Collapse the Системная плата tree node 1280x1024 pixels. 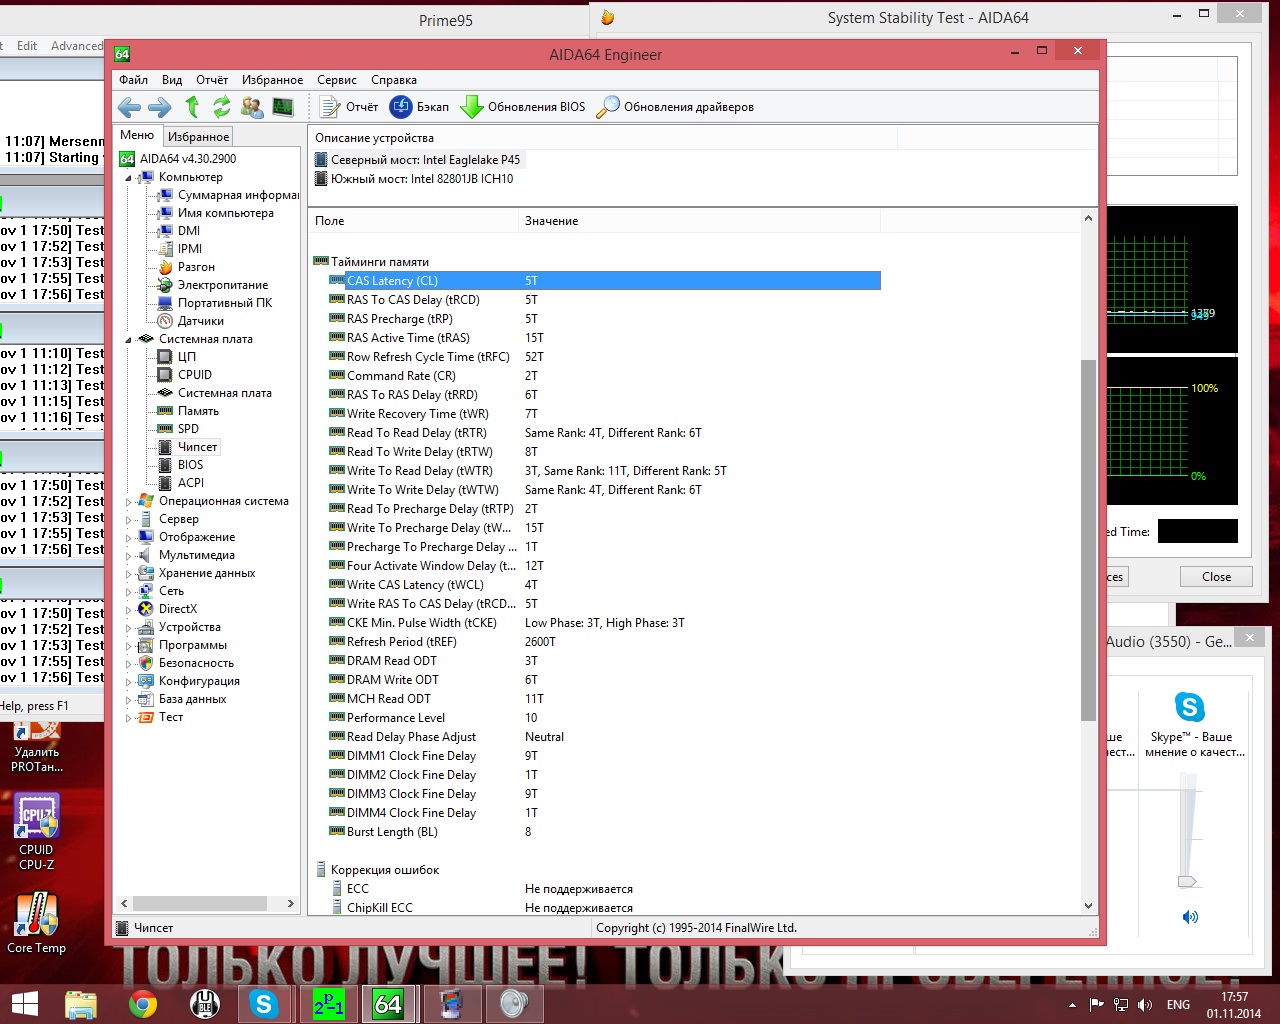coord(129,340)
